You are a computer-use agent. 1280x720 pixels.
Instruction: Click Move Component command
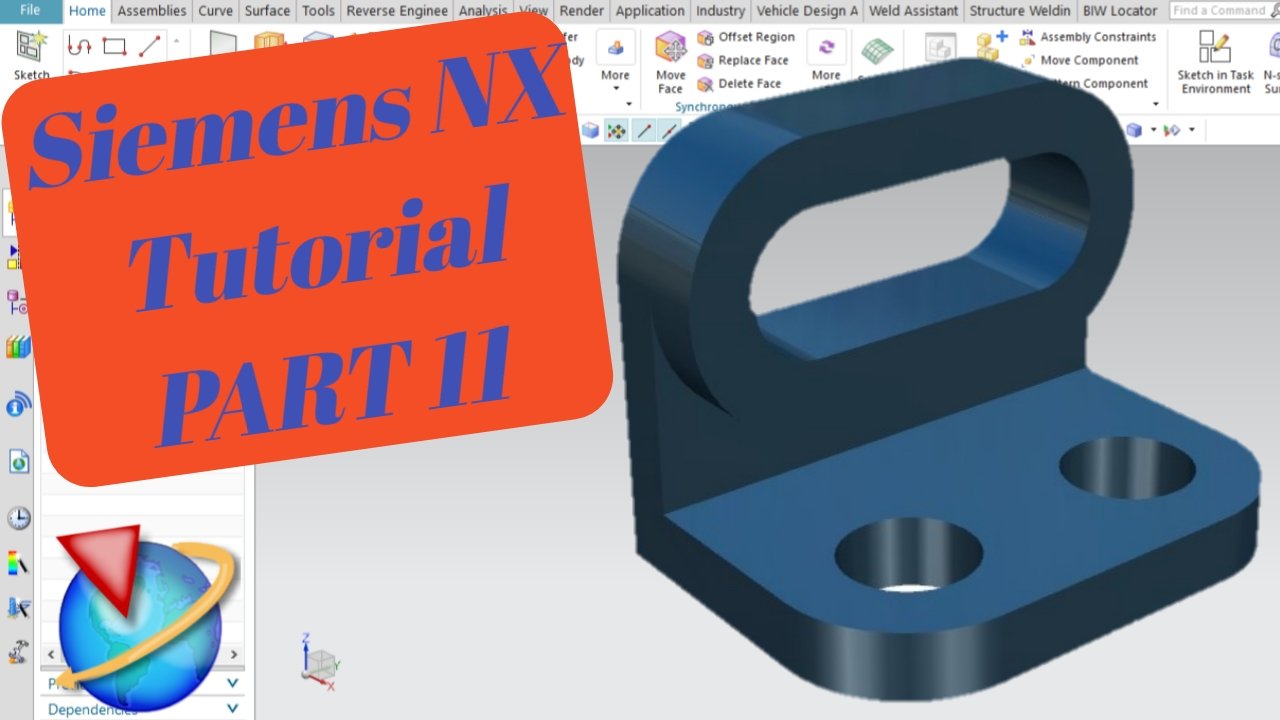[1080, 60]
